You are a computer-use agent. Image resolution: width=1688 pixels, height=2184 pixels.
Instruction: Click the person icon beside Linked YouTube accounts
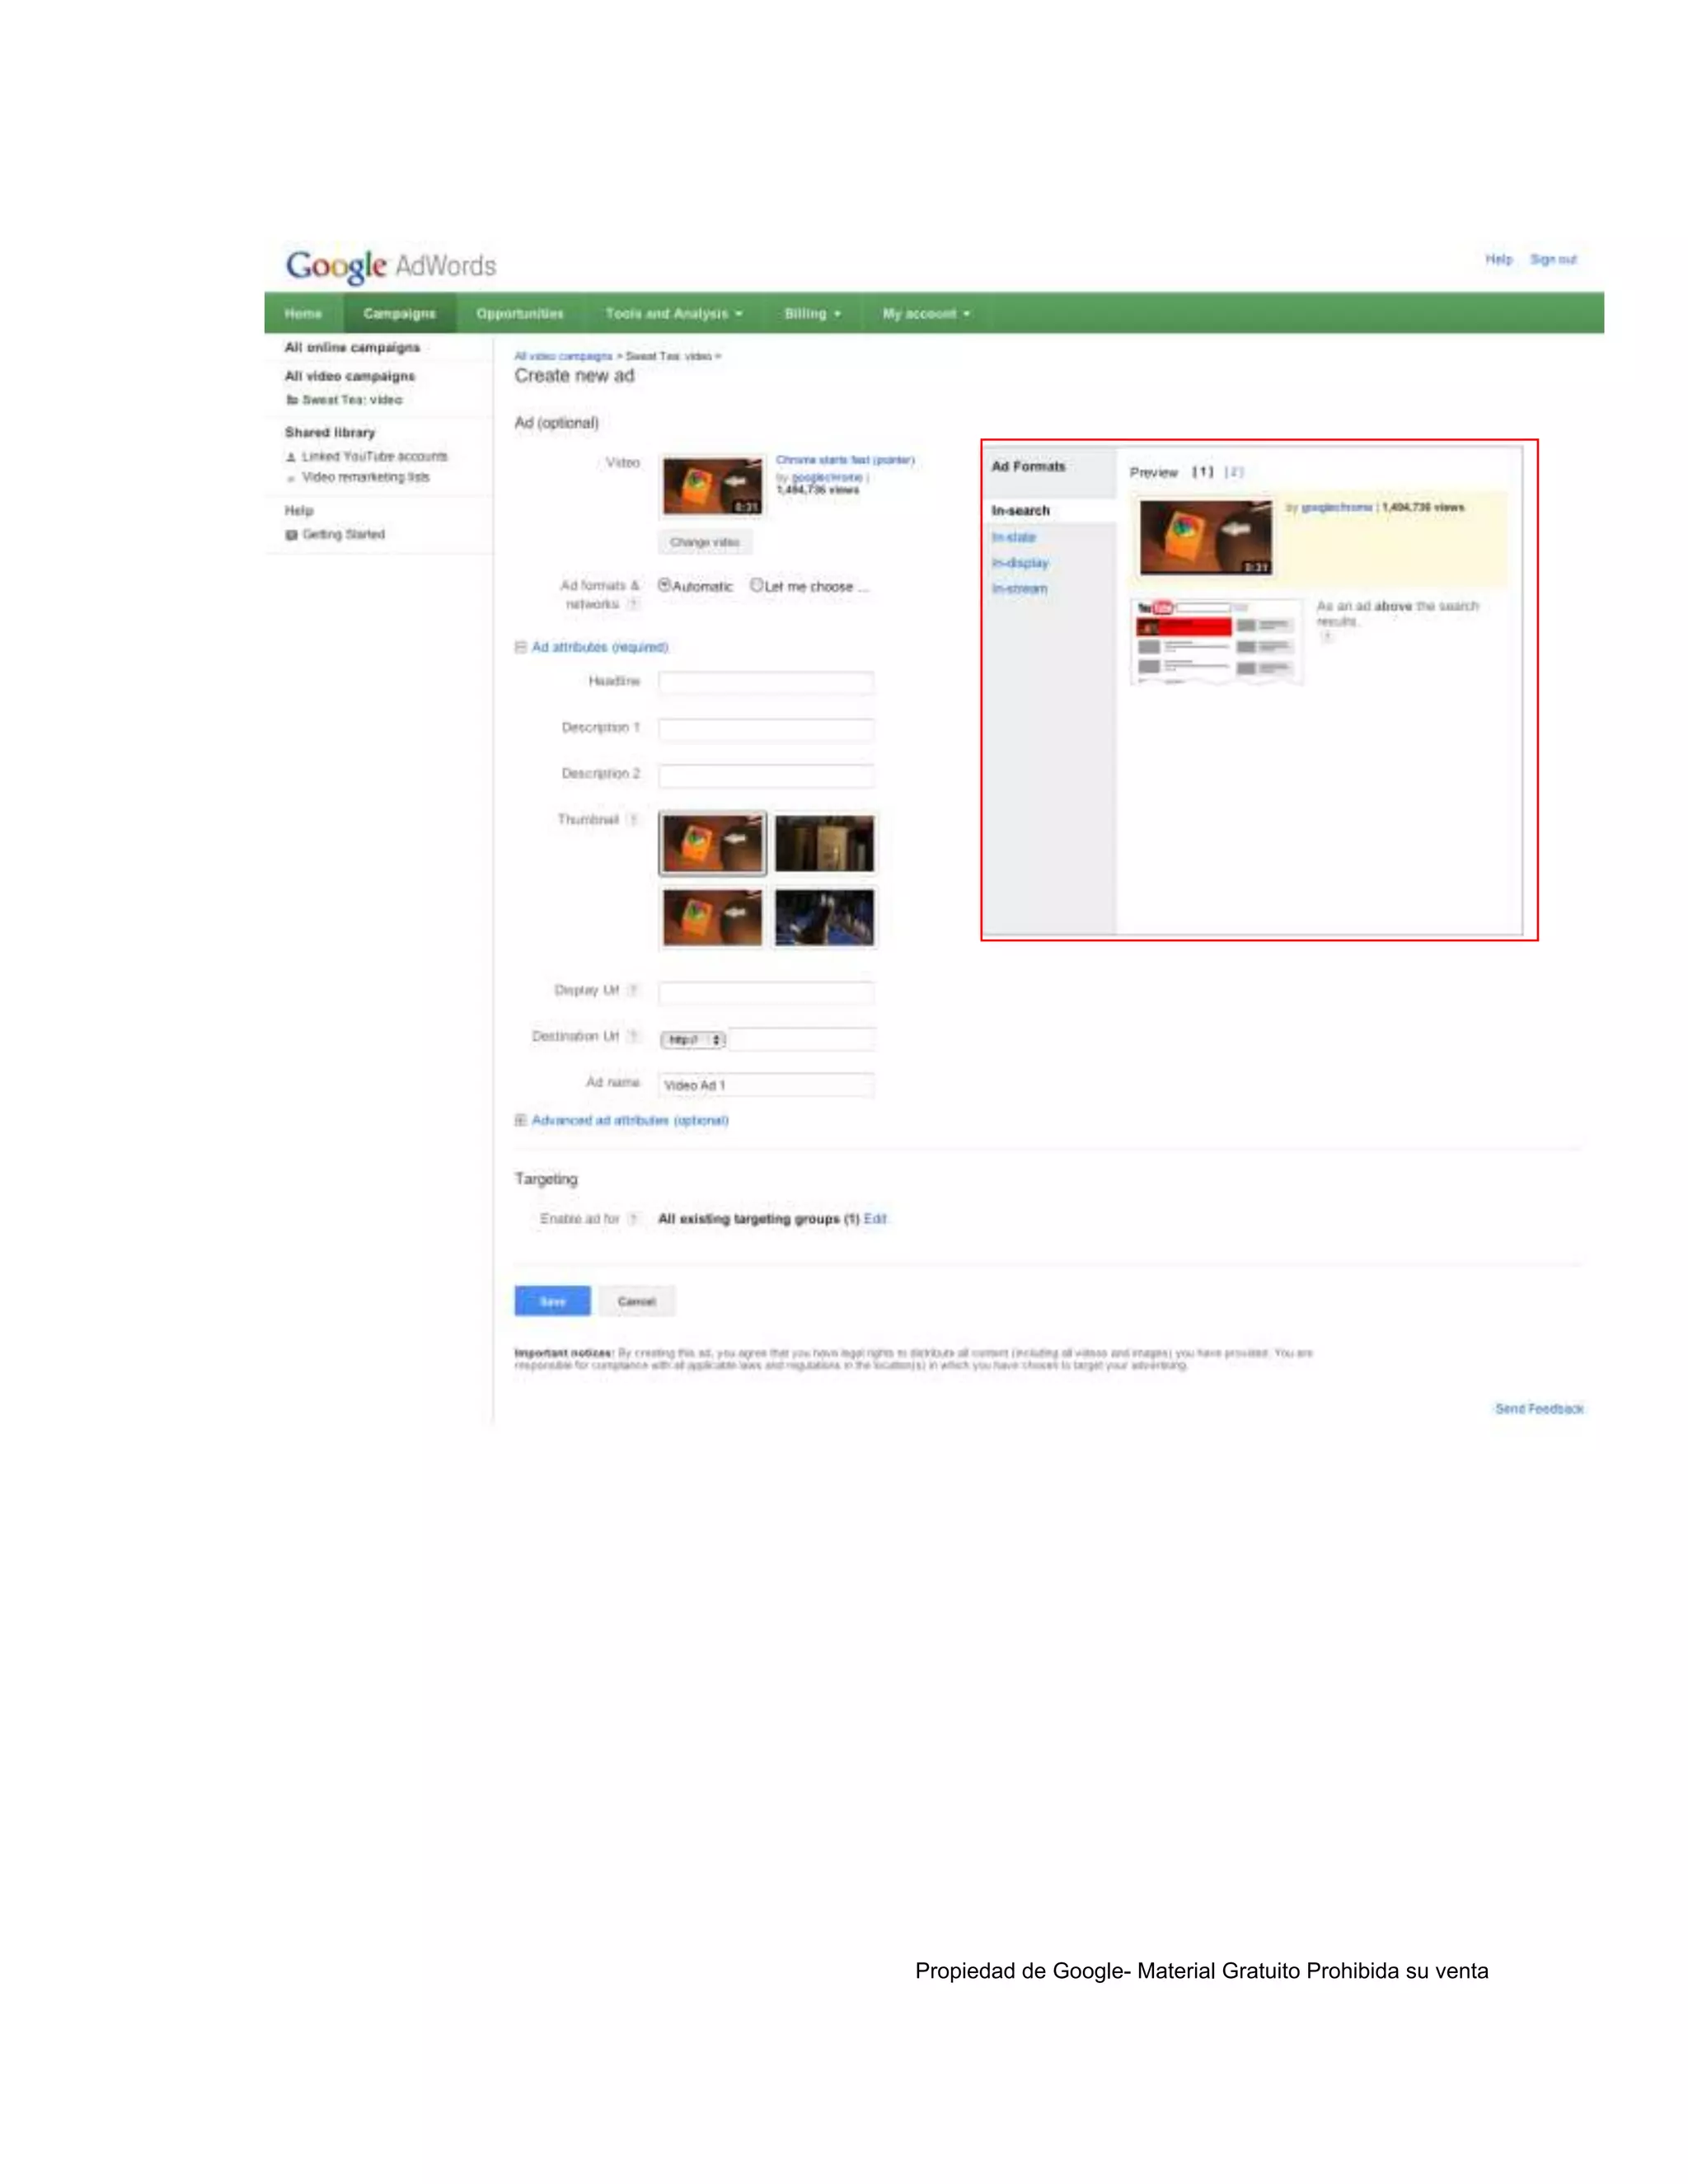(x=291, y=457)
